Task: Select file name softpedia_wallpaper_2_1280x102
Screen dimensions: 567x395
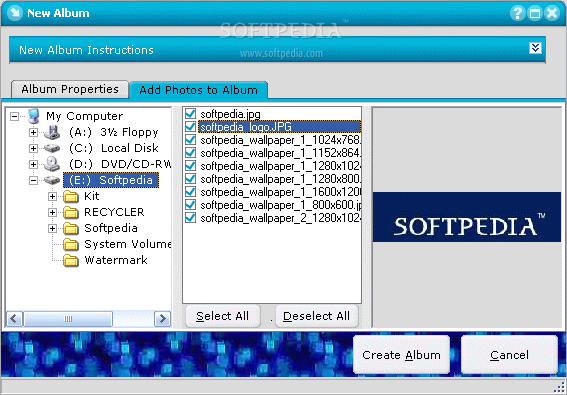Action: pyautogui.click(x=280, y=218)
